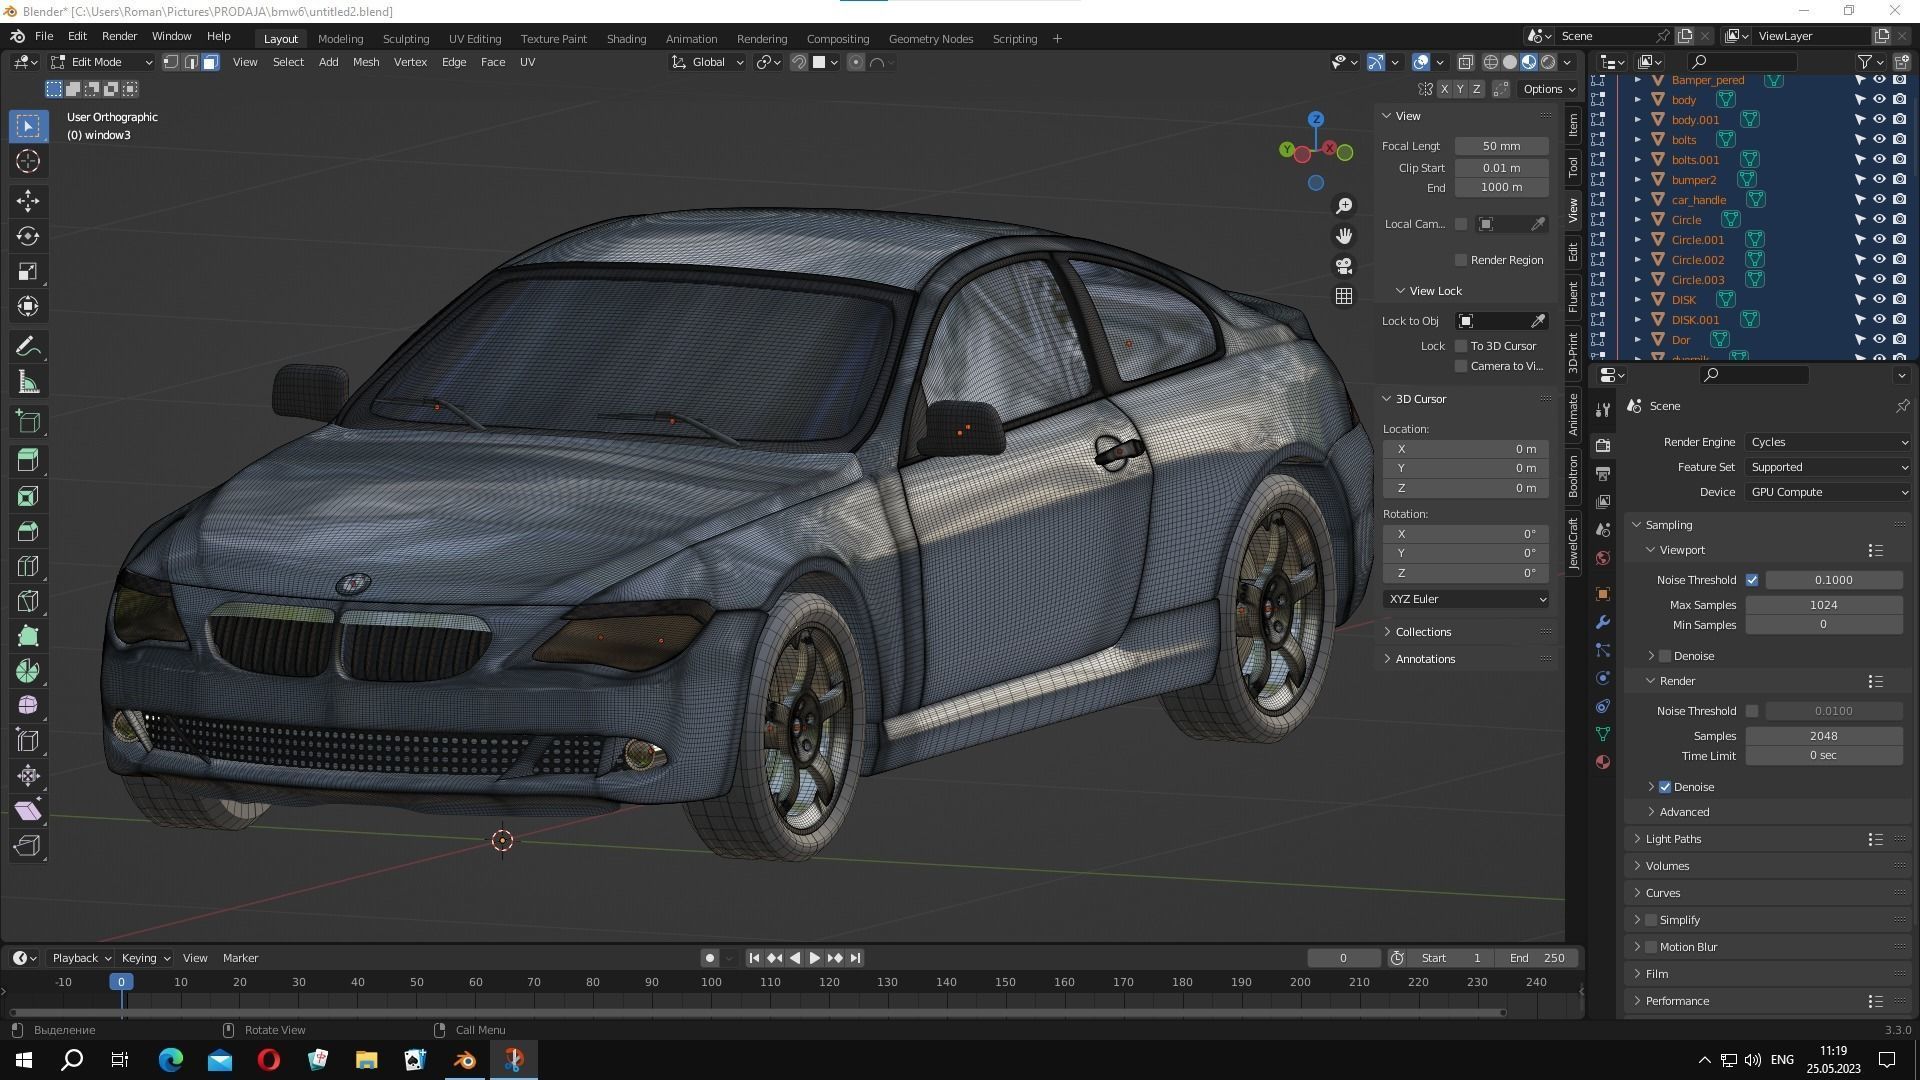Image resolution: width=1920 pixels, height=1080 pixels.
Task: Switch to the UV Editing workspace
Action: click(x=474, y=38)
